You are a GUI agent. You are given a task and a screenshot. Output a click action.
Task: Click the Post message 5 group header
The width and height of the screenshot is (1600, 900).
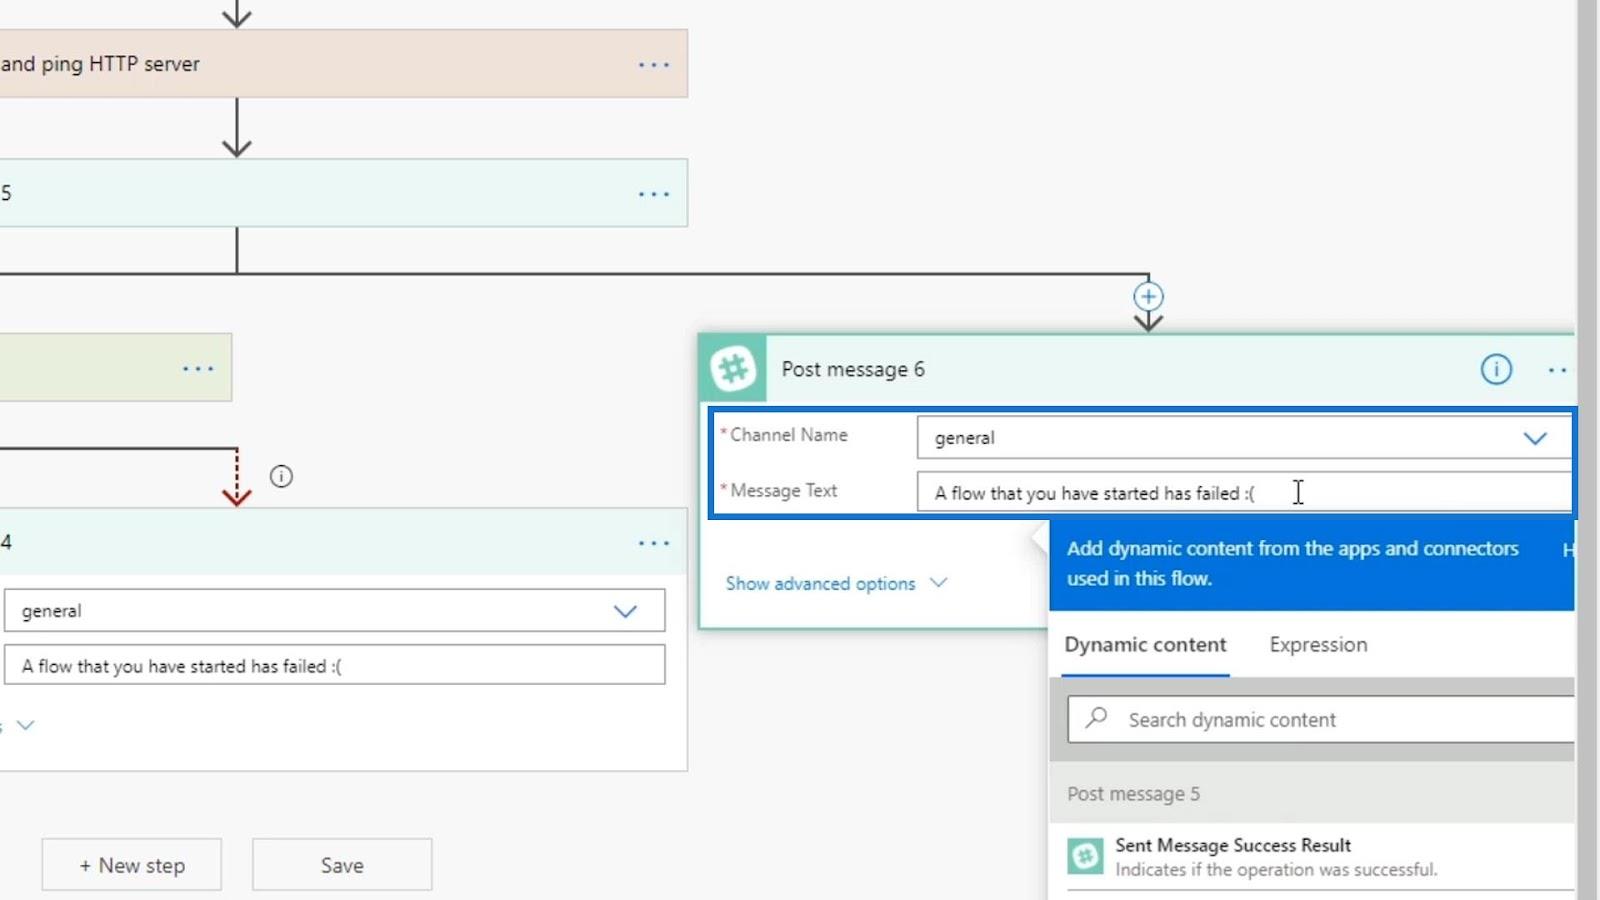[1312, 794]
